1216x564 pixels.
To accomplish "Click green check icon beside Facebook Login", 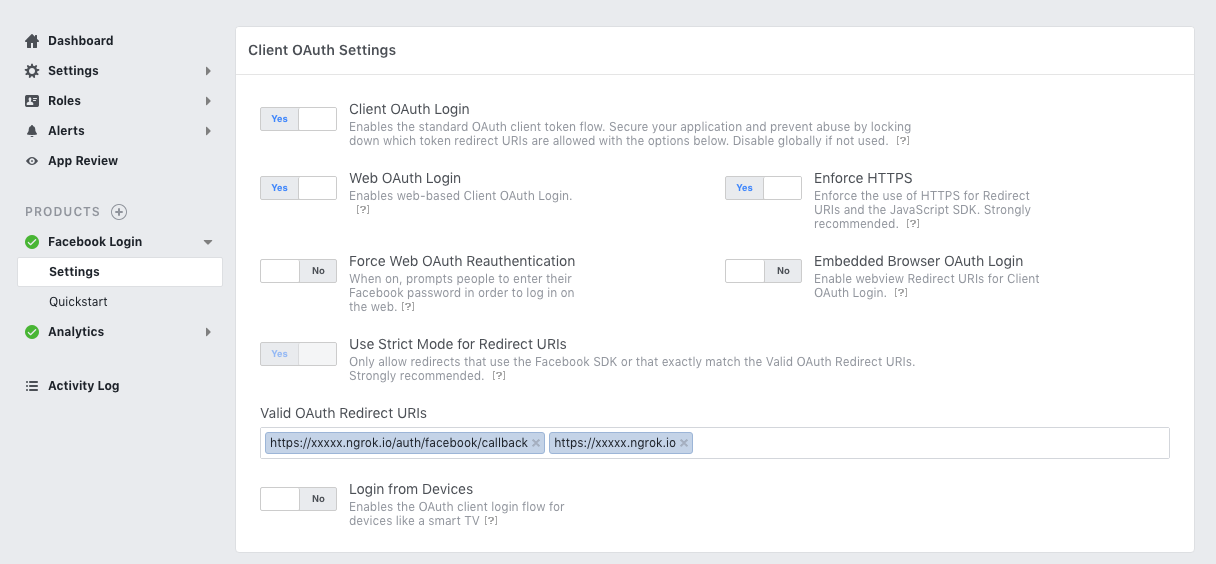I will point(32,242).
